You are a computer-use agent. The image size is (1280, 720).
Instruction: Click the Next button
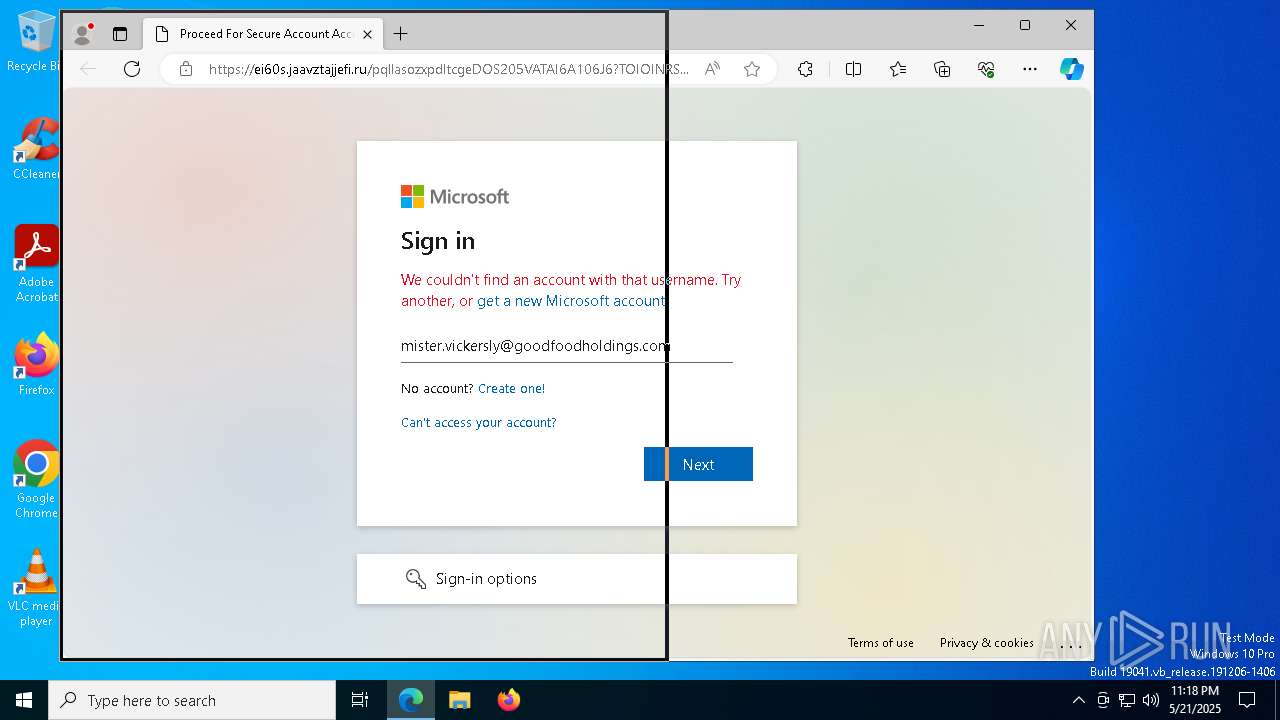[x=698, y=464]
